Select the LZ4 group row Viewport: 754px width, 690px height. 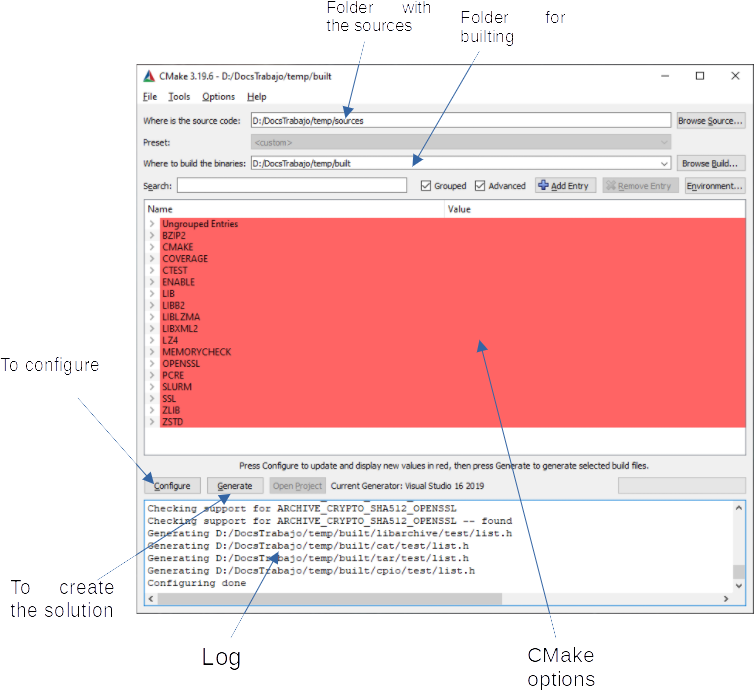point(452,340)
